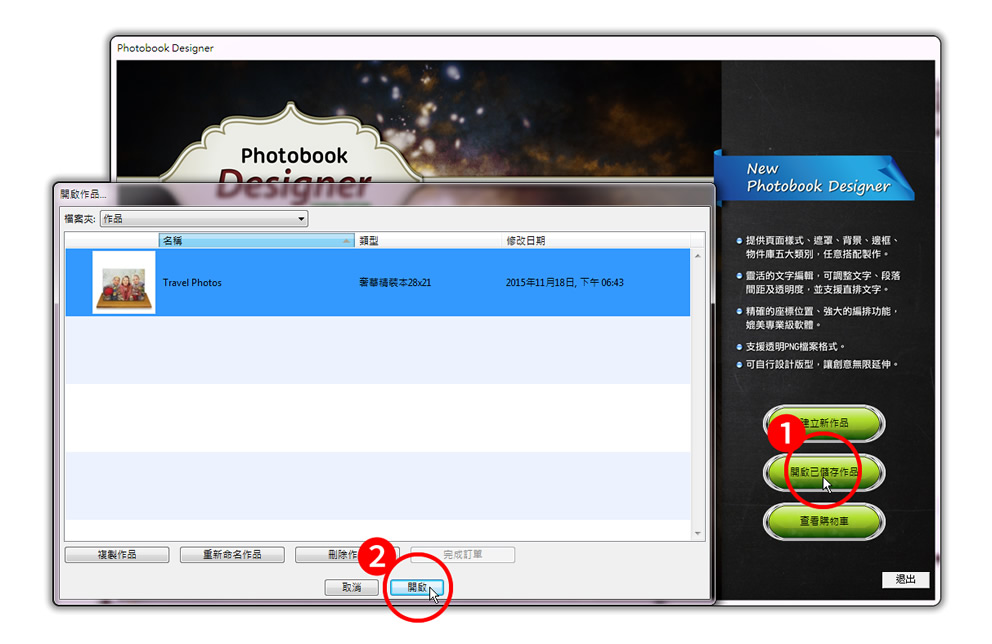Image resolution: width=992 pixels, height=644 pixels.
Task: Click the green 建立新作品 button
Action: [x=824, y=424]
